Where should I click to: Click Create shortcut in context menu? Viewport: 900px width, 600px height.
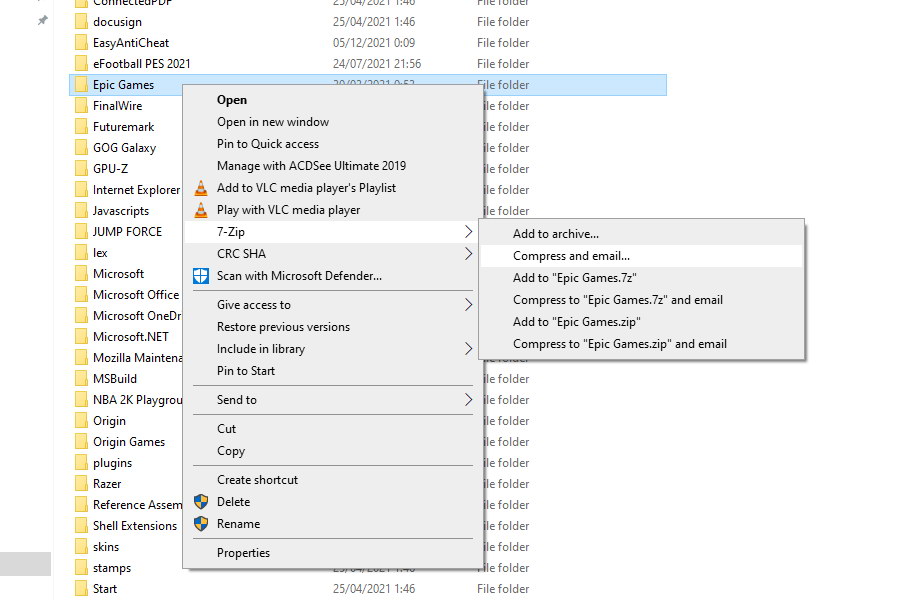pos(257,480)
